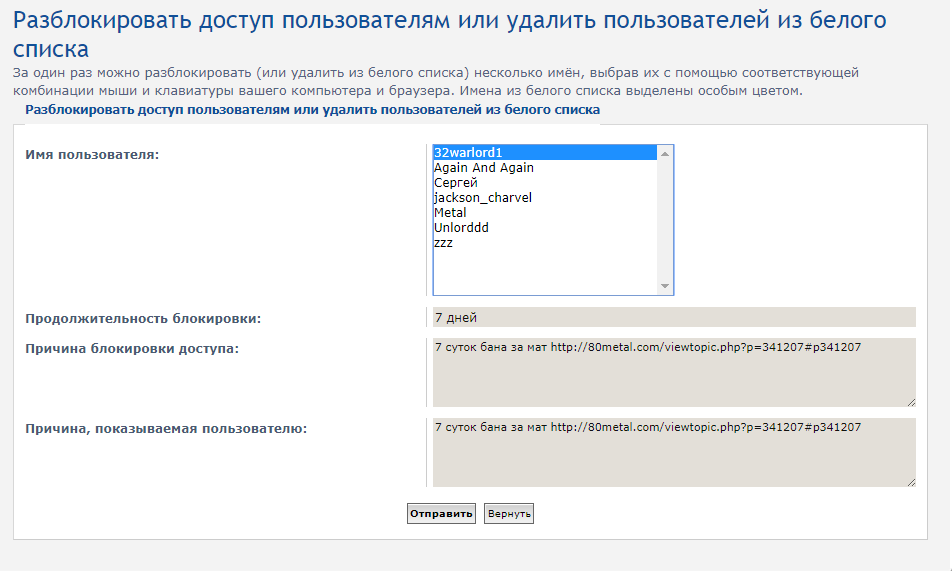Click the Имя пользователя label
The image size is (952, 571).
pyautogui.click(x=92, y=155)
